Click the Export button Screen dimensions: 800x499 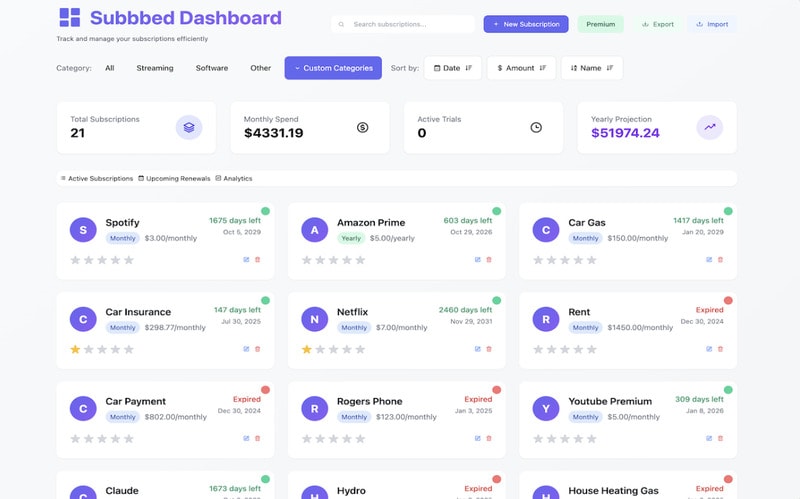tap(657, 24)
